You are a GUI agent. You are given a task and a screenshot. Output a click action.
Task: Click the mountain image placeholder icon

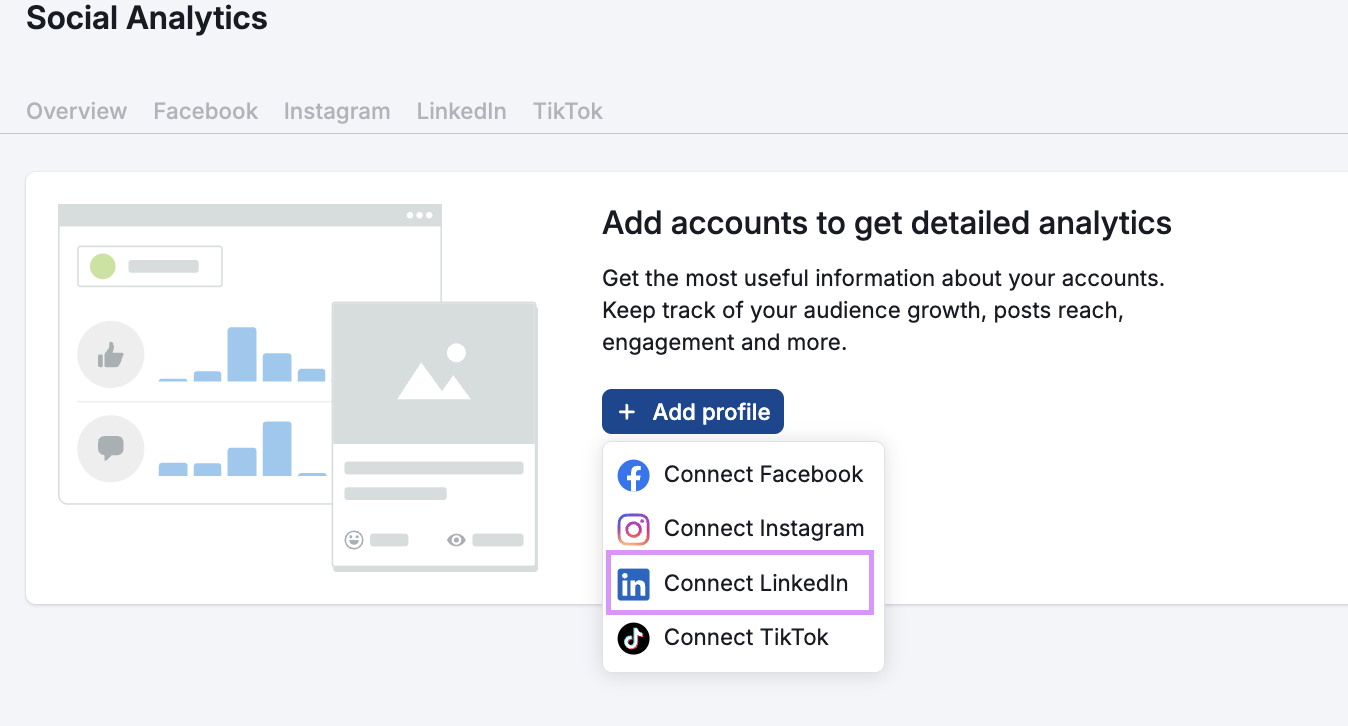433,373
